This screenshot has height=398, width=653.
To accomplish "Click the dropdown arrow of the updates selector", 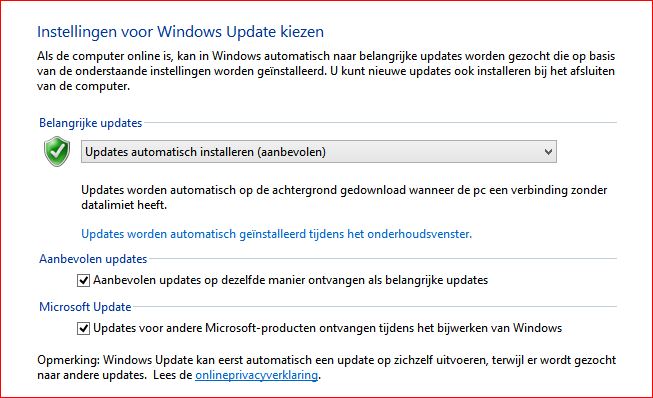I will tap(548, 152).
